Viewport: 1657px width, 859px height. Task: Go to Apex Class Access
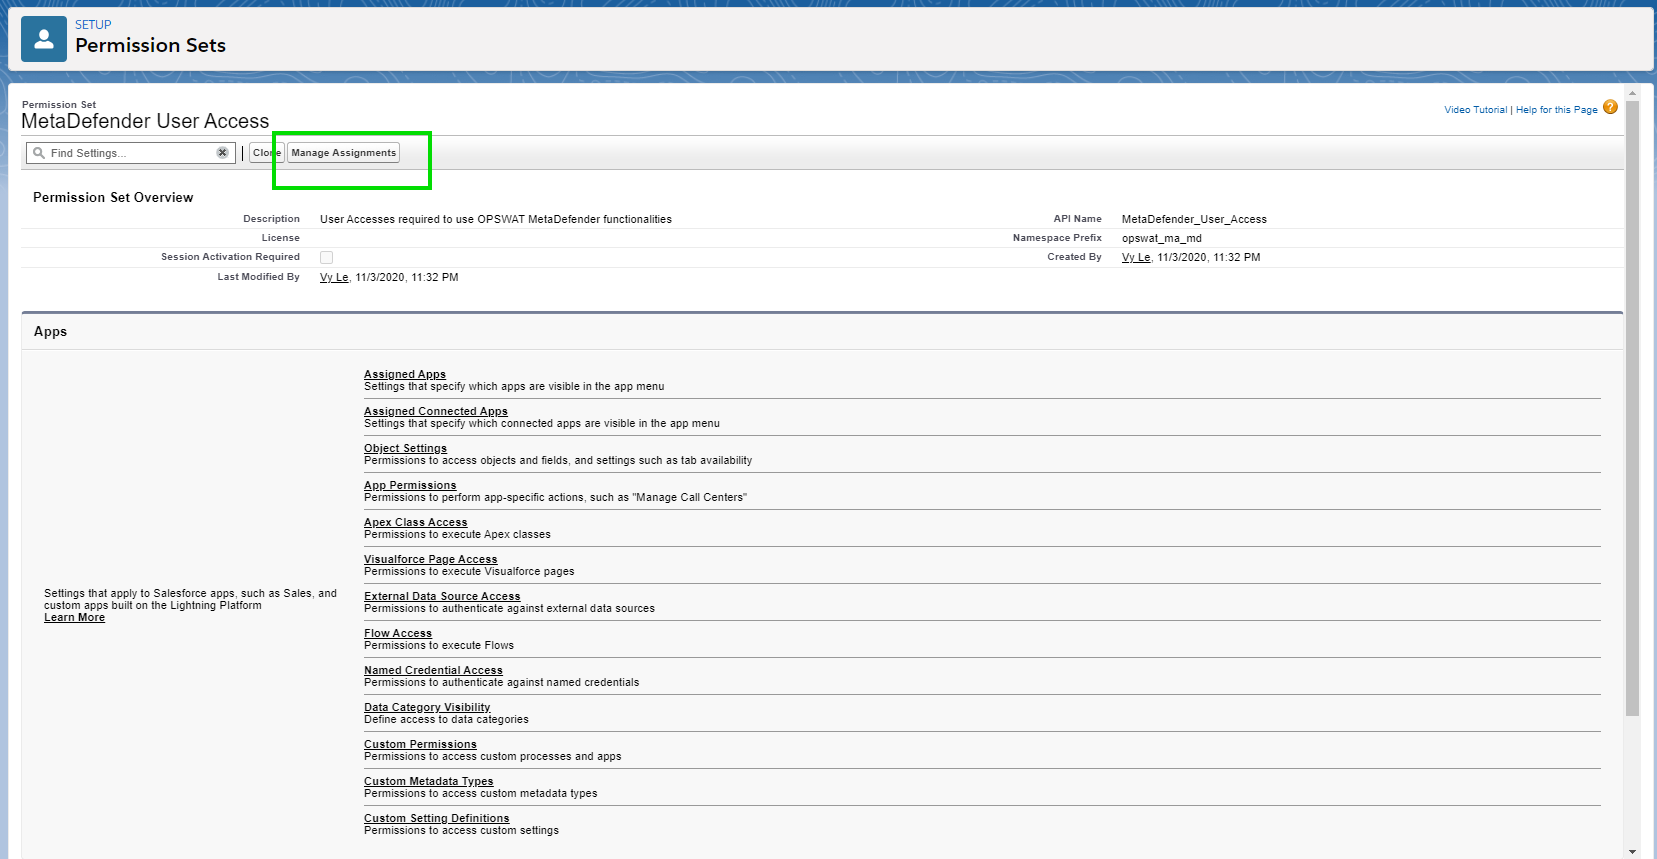415,522
